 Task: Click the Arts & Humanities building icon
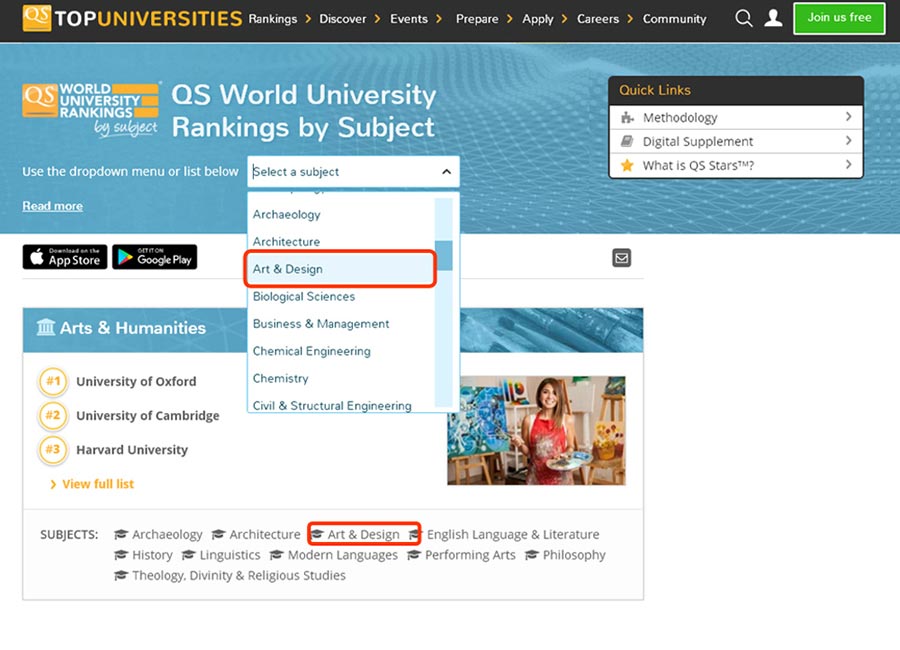[x=46, y=327]
